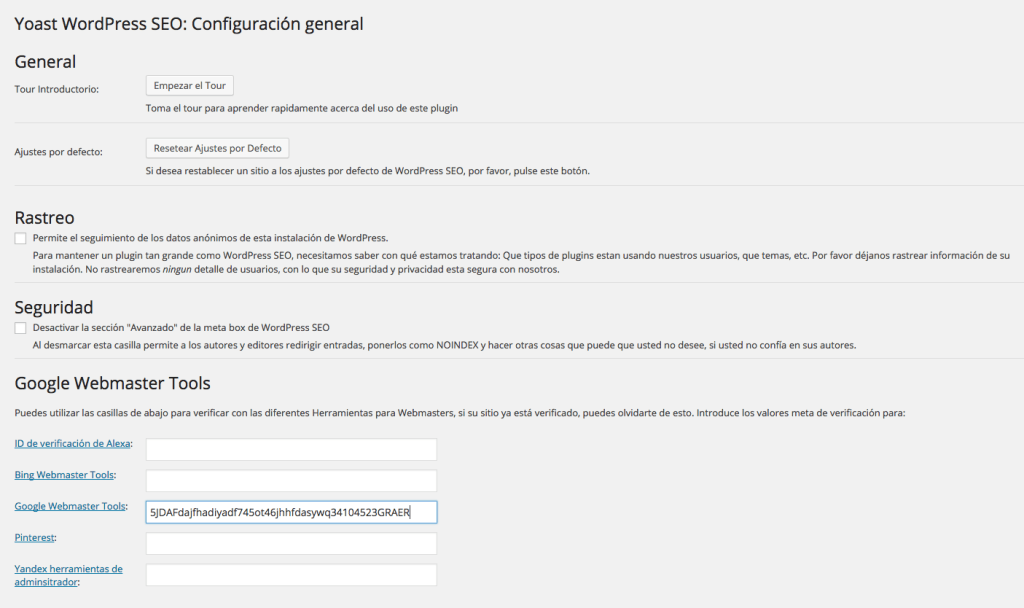Open the "Bing Webmaster Tools" link
The height and width of the screenshot is (608, 1024).
coord(63,474)
